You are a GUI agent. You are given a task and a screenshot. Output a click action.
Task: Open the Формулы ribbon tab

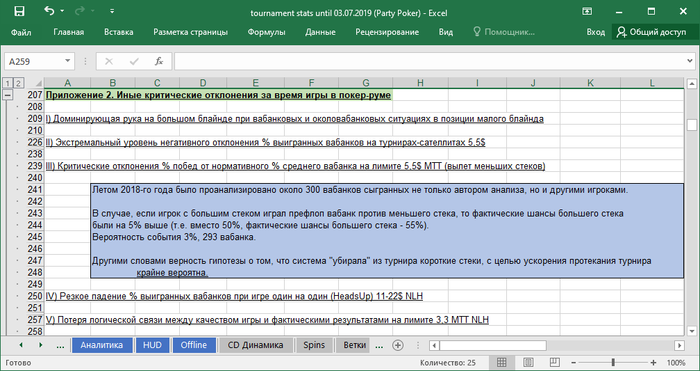point(267,32)
